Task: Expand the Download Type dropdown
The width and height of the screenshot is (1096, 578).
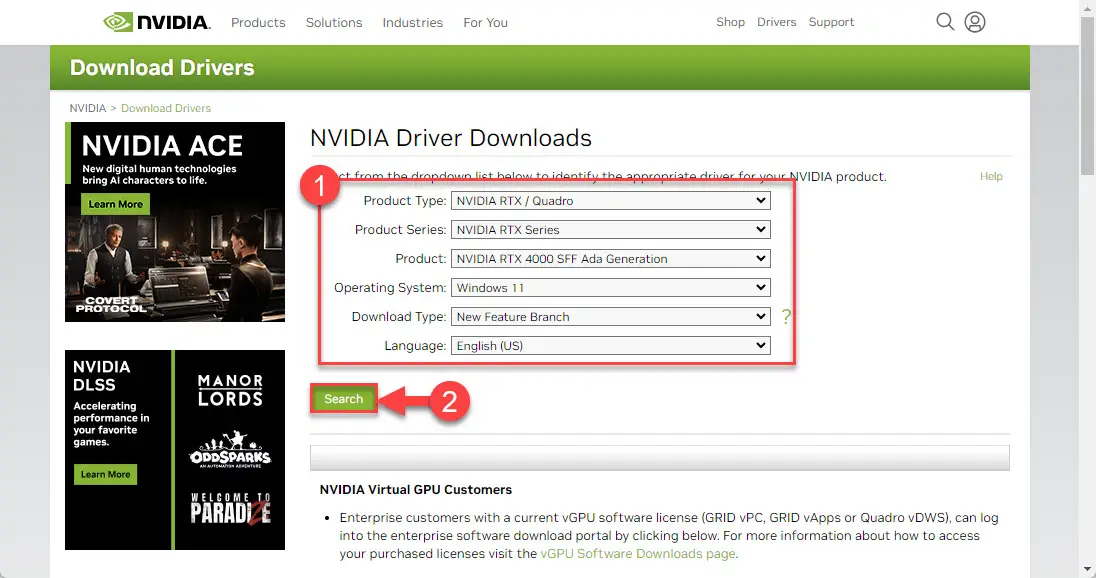Action: [610, 317]
